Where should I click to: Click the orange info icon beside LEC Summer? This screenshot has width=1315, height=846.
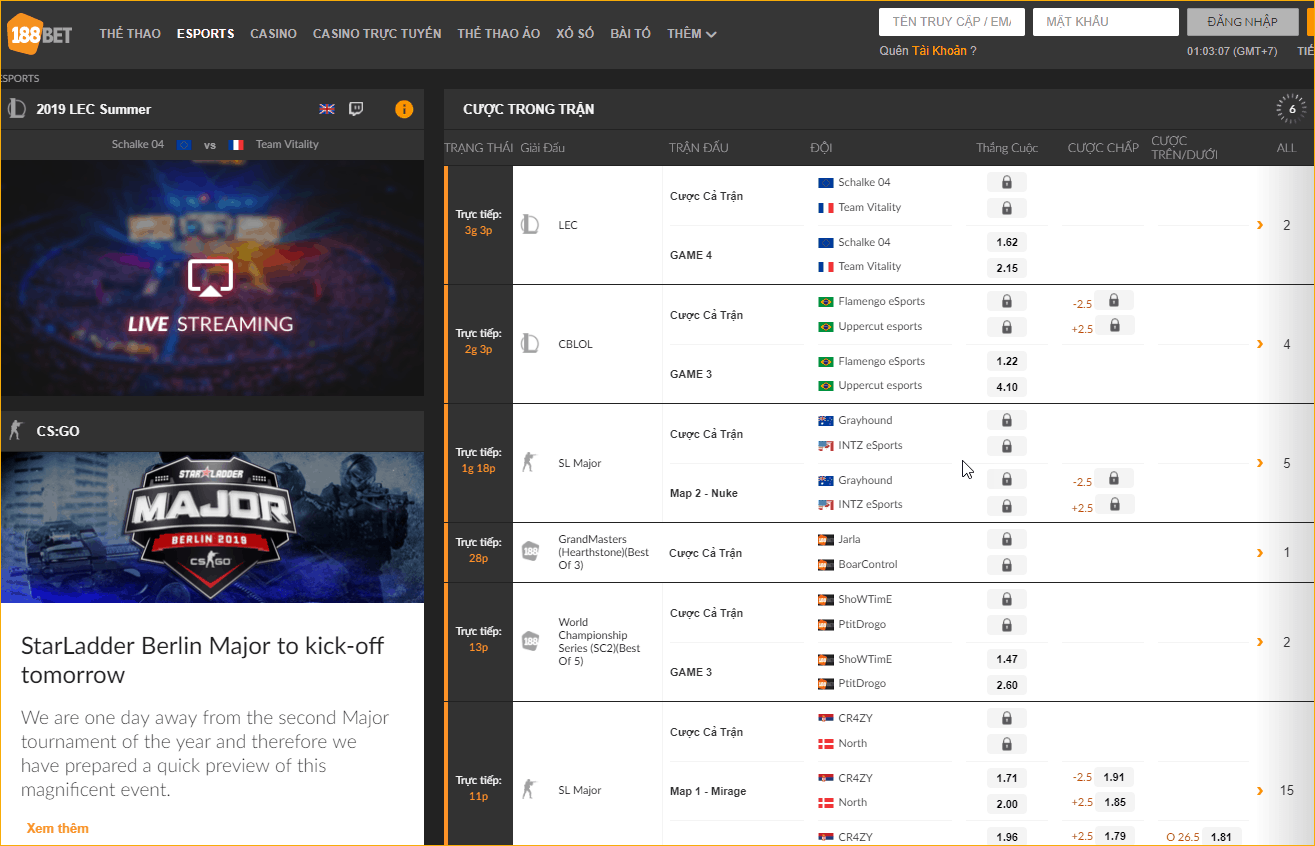404,109
